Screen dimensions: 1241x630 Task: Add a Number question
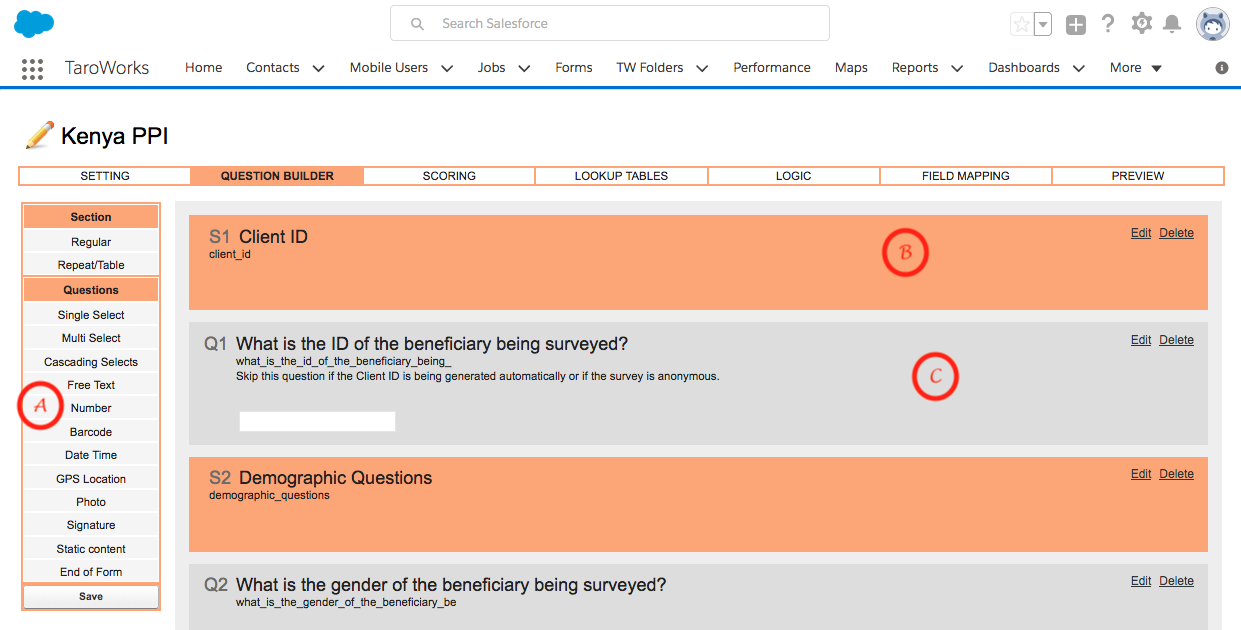tap(91, 408)
